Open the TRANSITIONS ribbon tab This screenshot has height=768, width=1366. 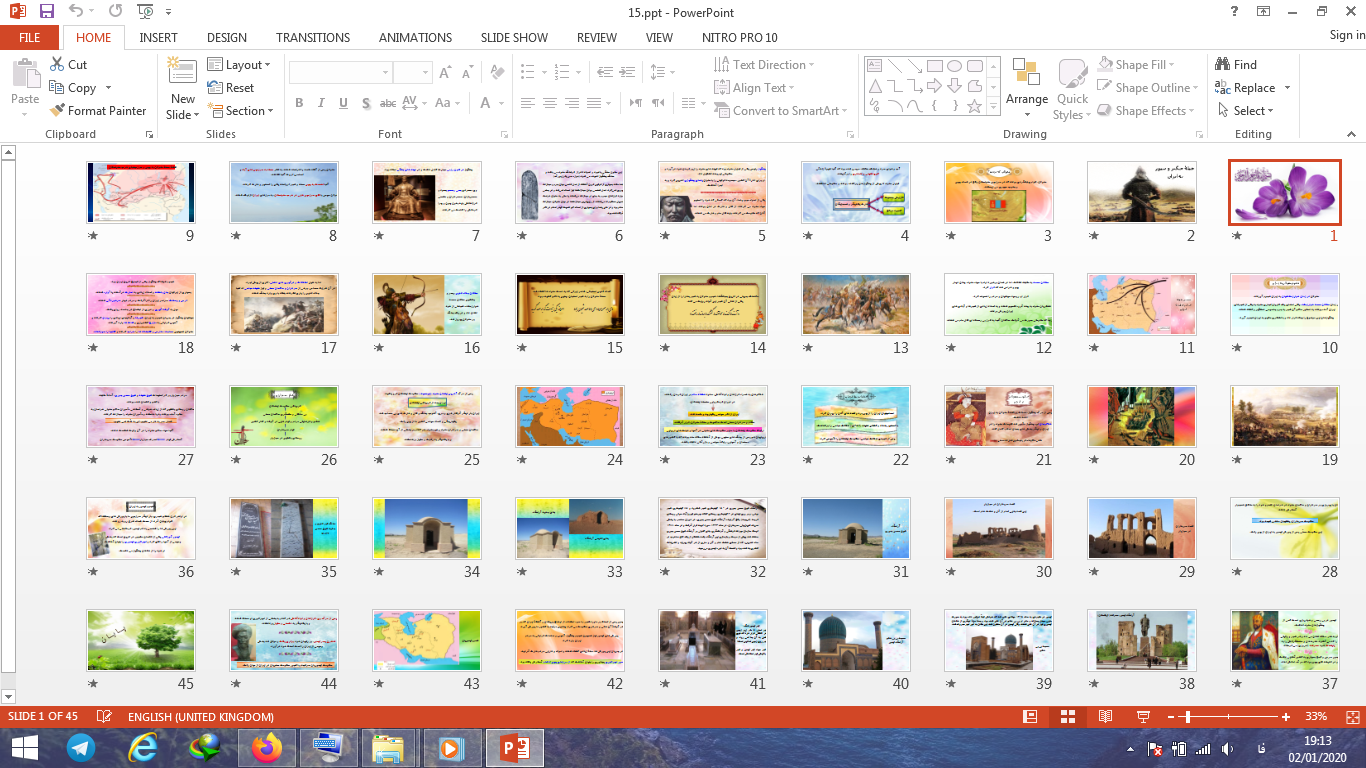click(x=313, y=37)
